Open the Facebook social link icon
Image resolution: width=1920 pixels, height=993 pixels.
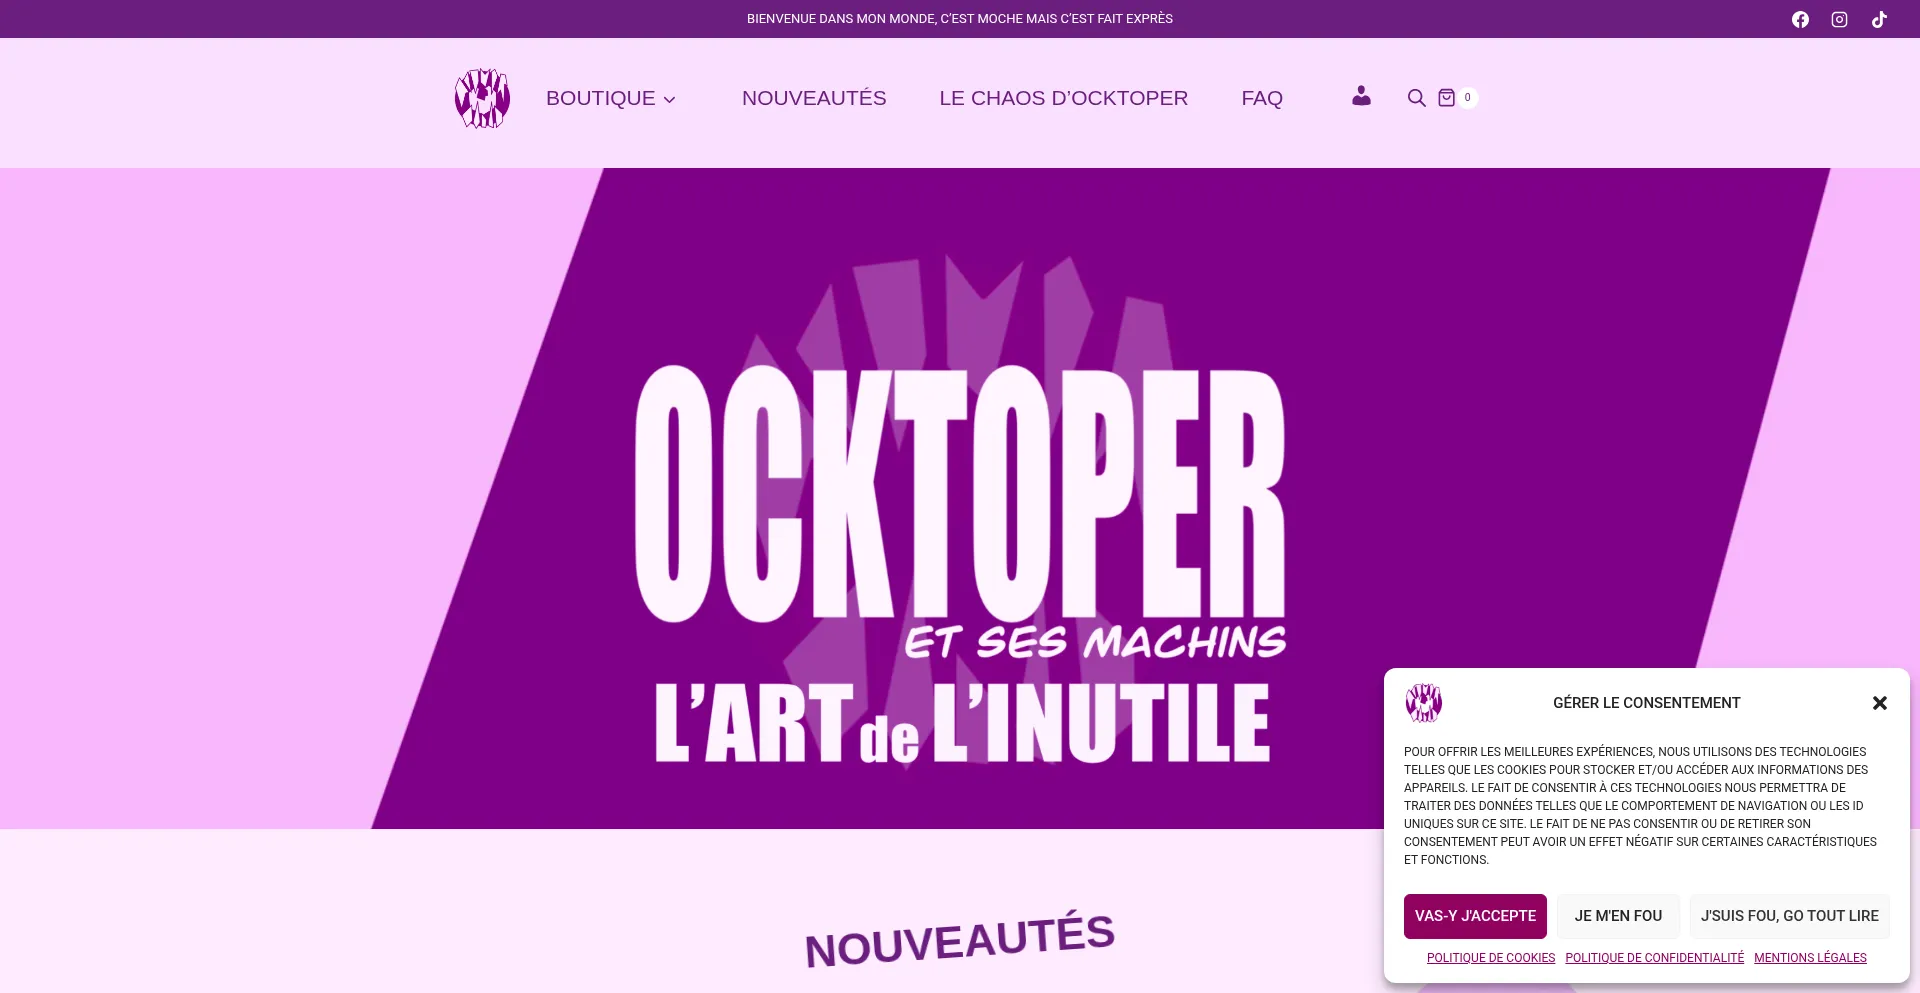pos(1800,19)
